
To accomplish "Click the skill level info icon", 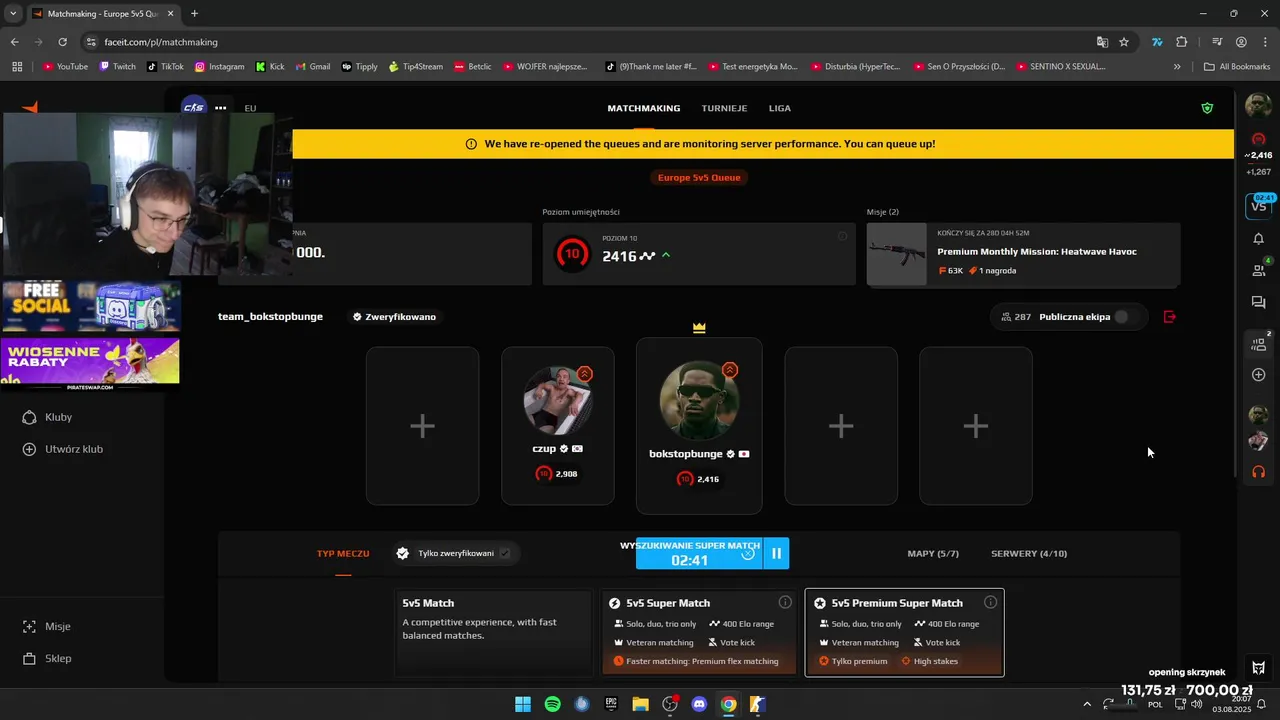I will tap(842, 236).
